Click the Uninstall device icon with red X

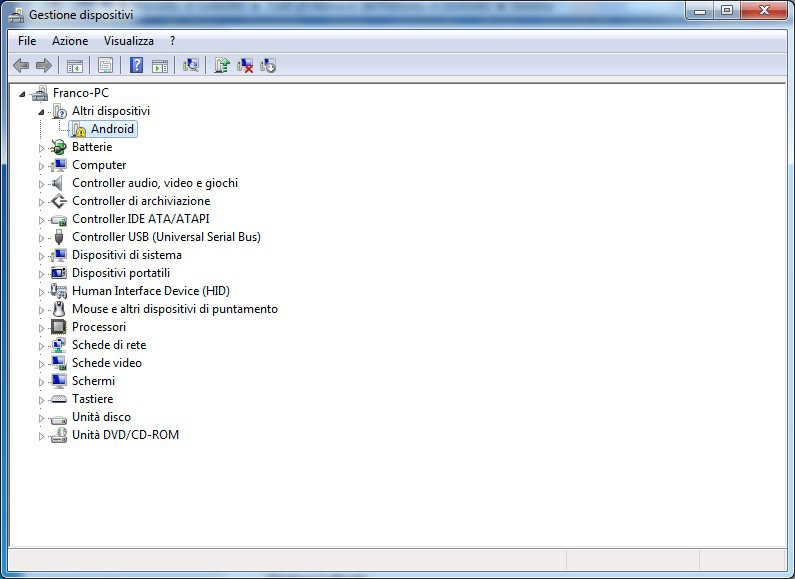(x=245, y=65)
